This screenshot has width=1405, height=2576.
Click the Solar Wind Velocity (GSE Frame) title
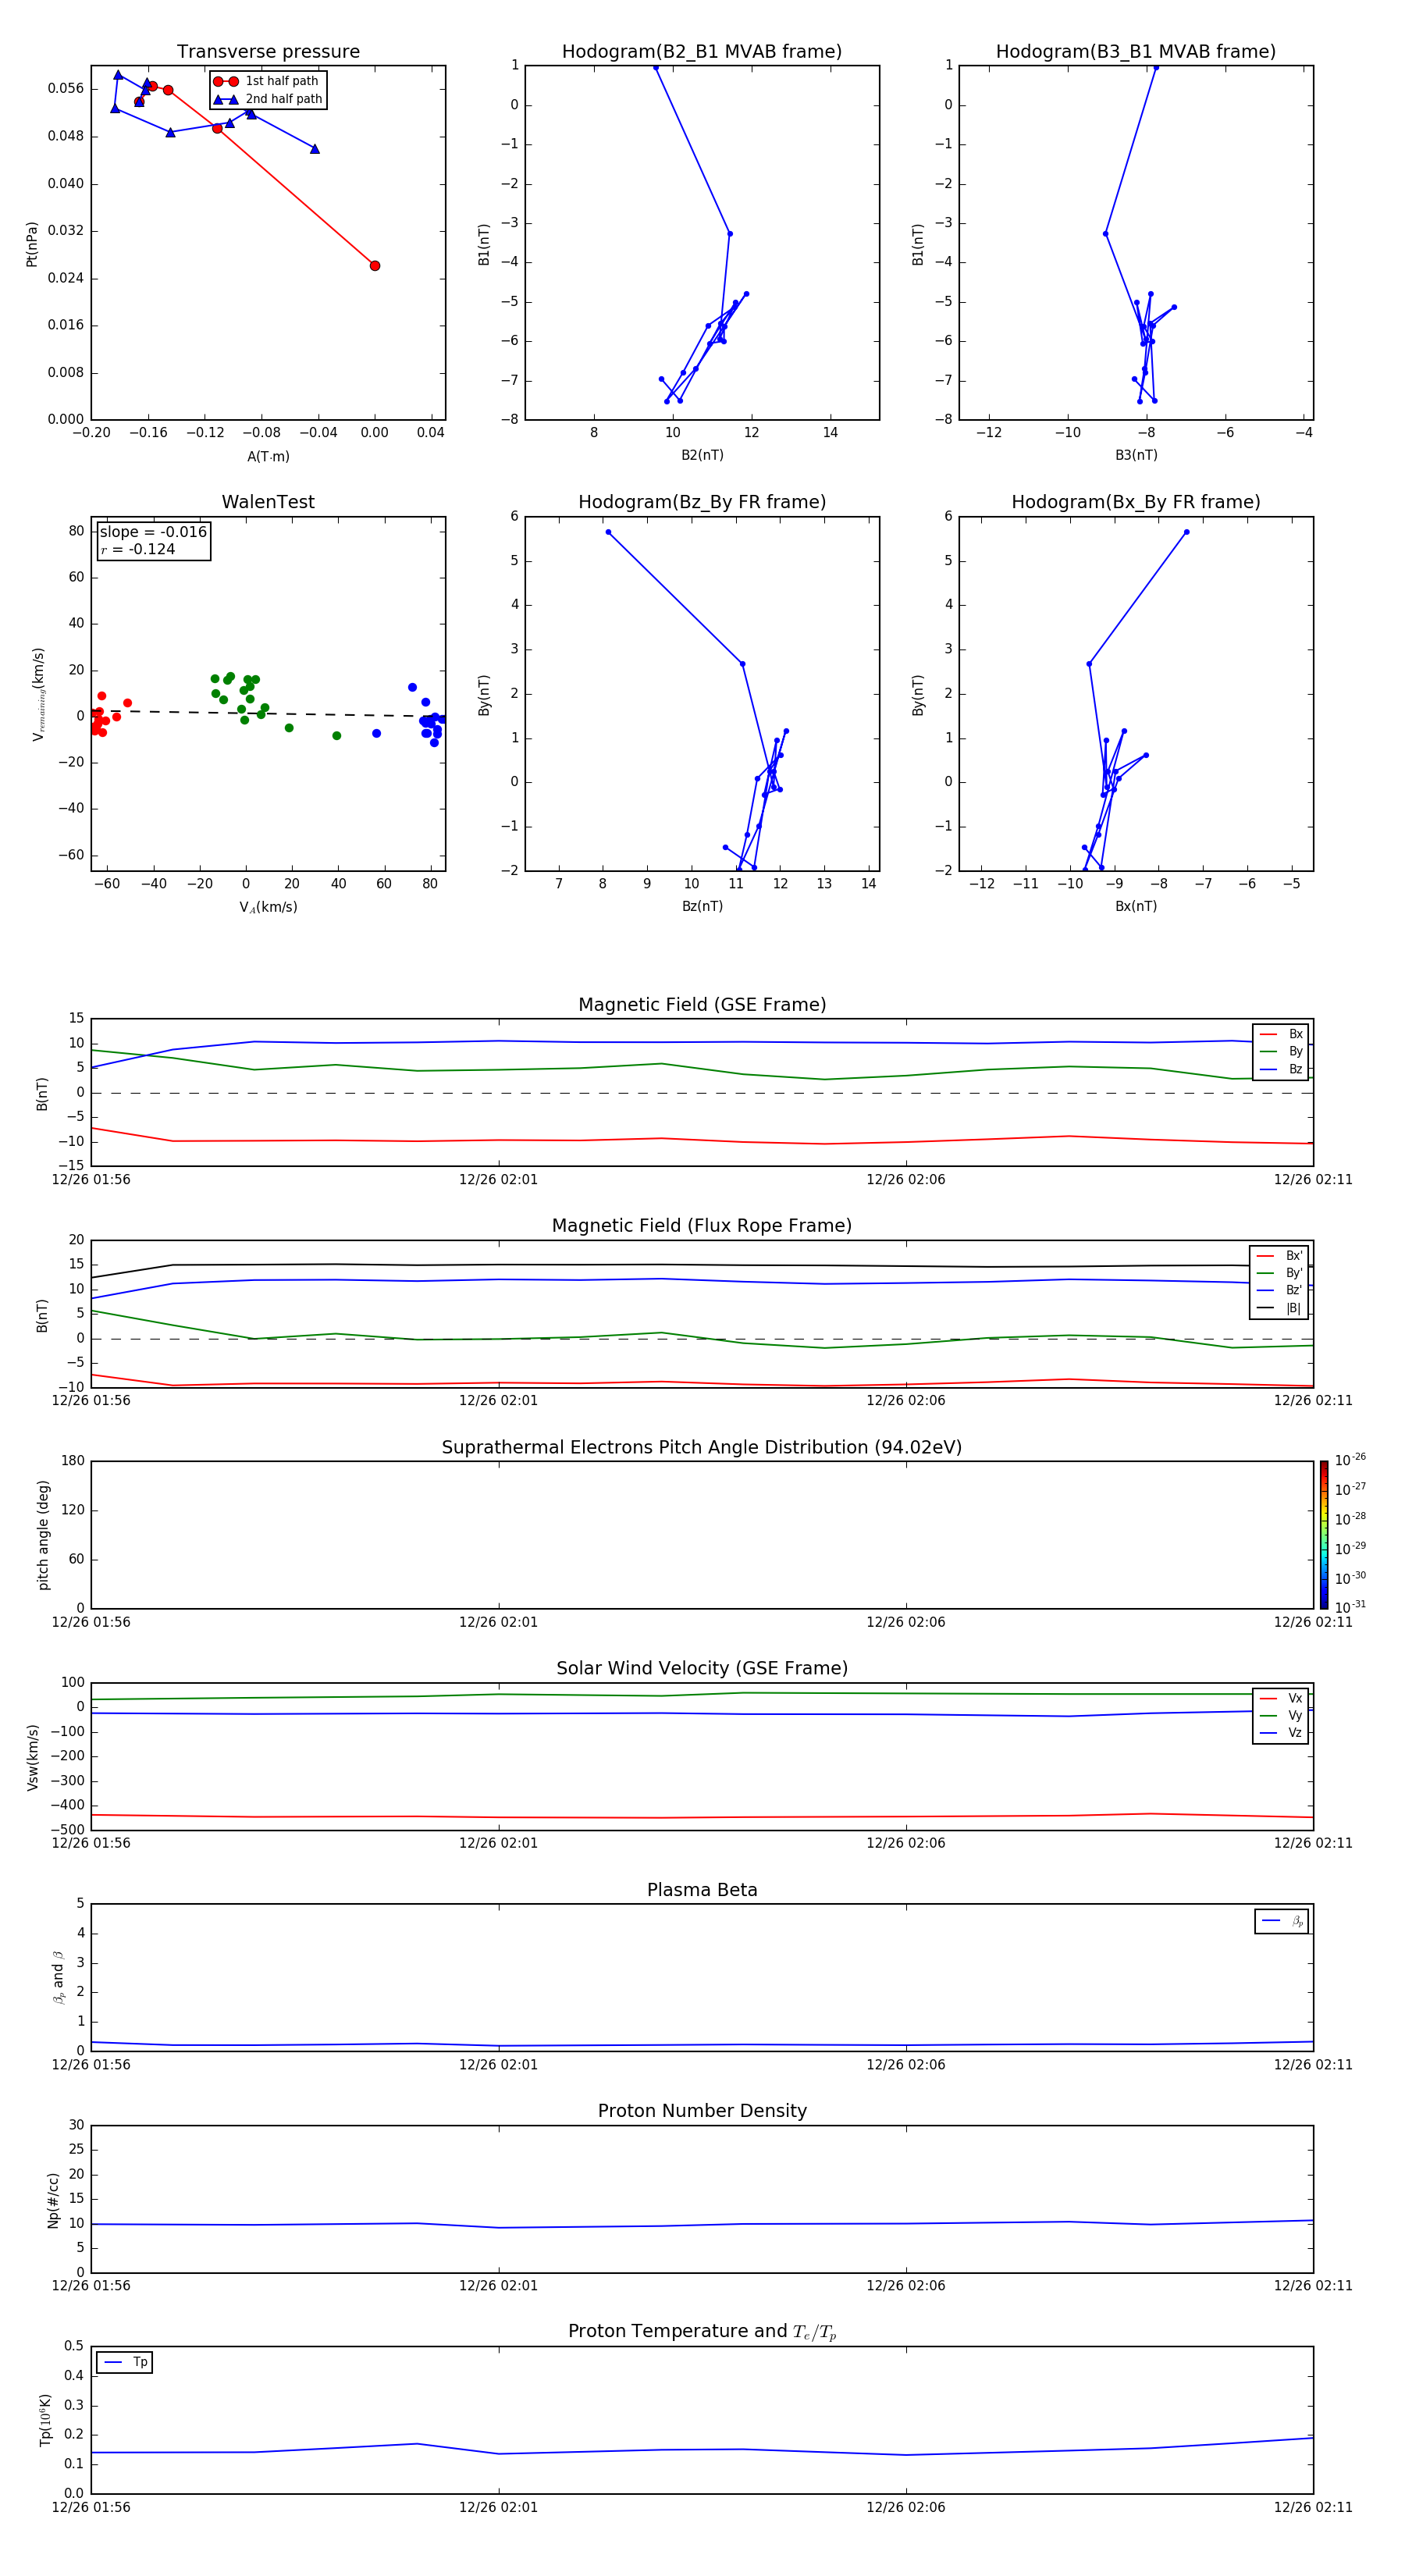[702, 1669]
